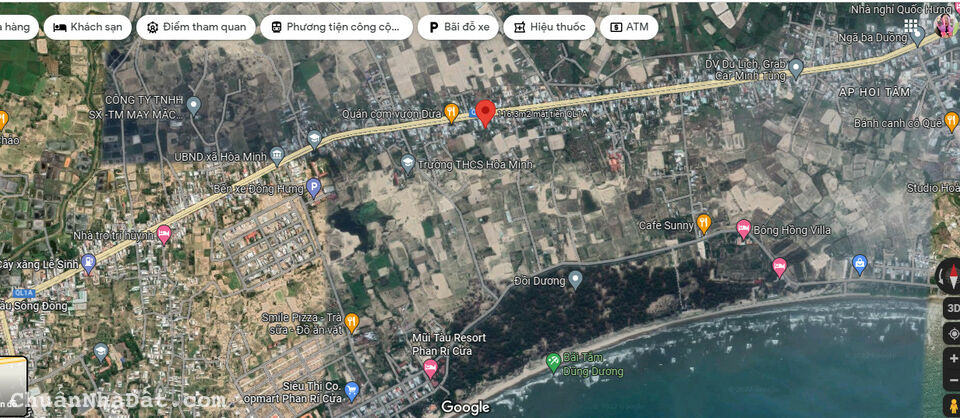Click the Mũi Tàu Resort hotel marker
Image resolution: width=960 pixels, height=418 pixels.
click(x=430, y=368)
